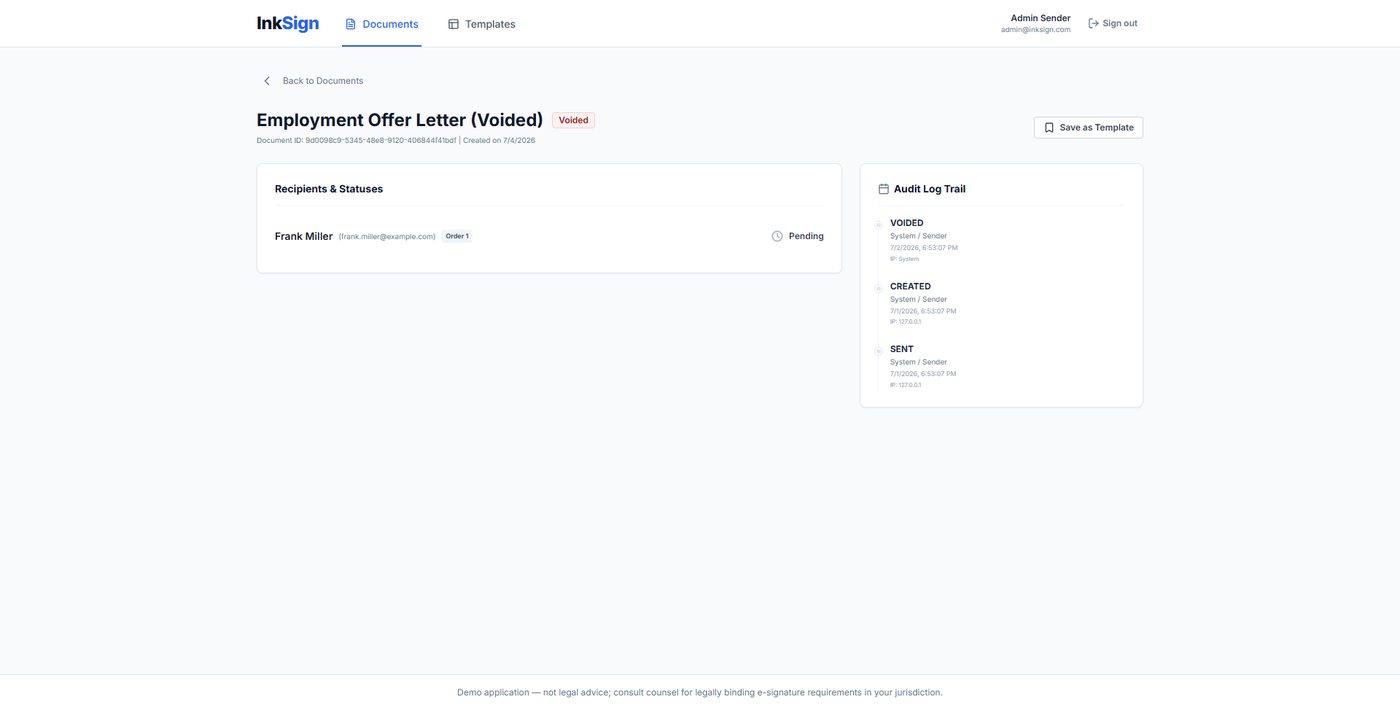Click the Voided status badge
1400x710 pixels.
(573, 120)
